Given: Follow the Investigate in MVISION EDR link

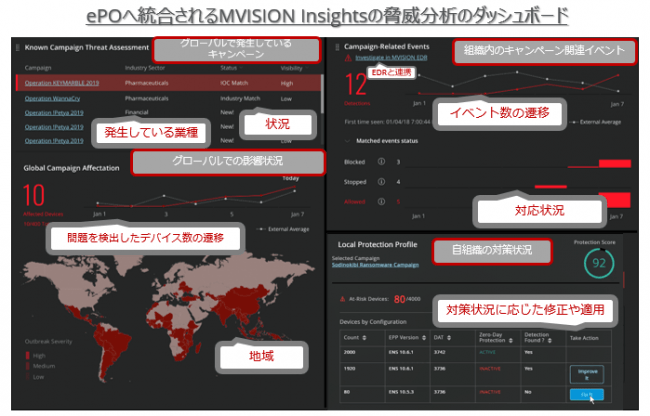Looking at the screenshot, I should (x=391, y=58).
